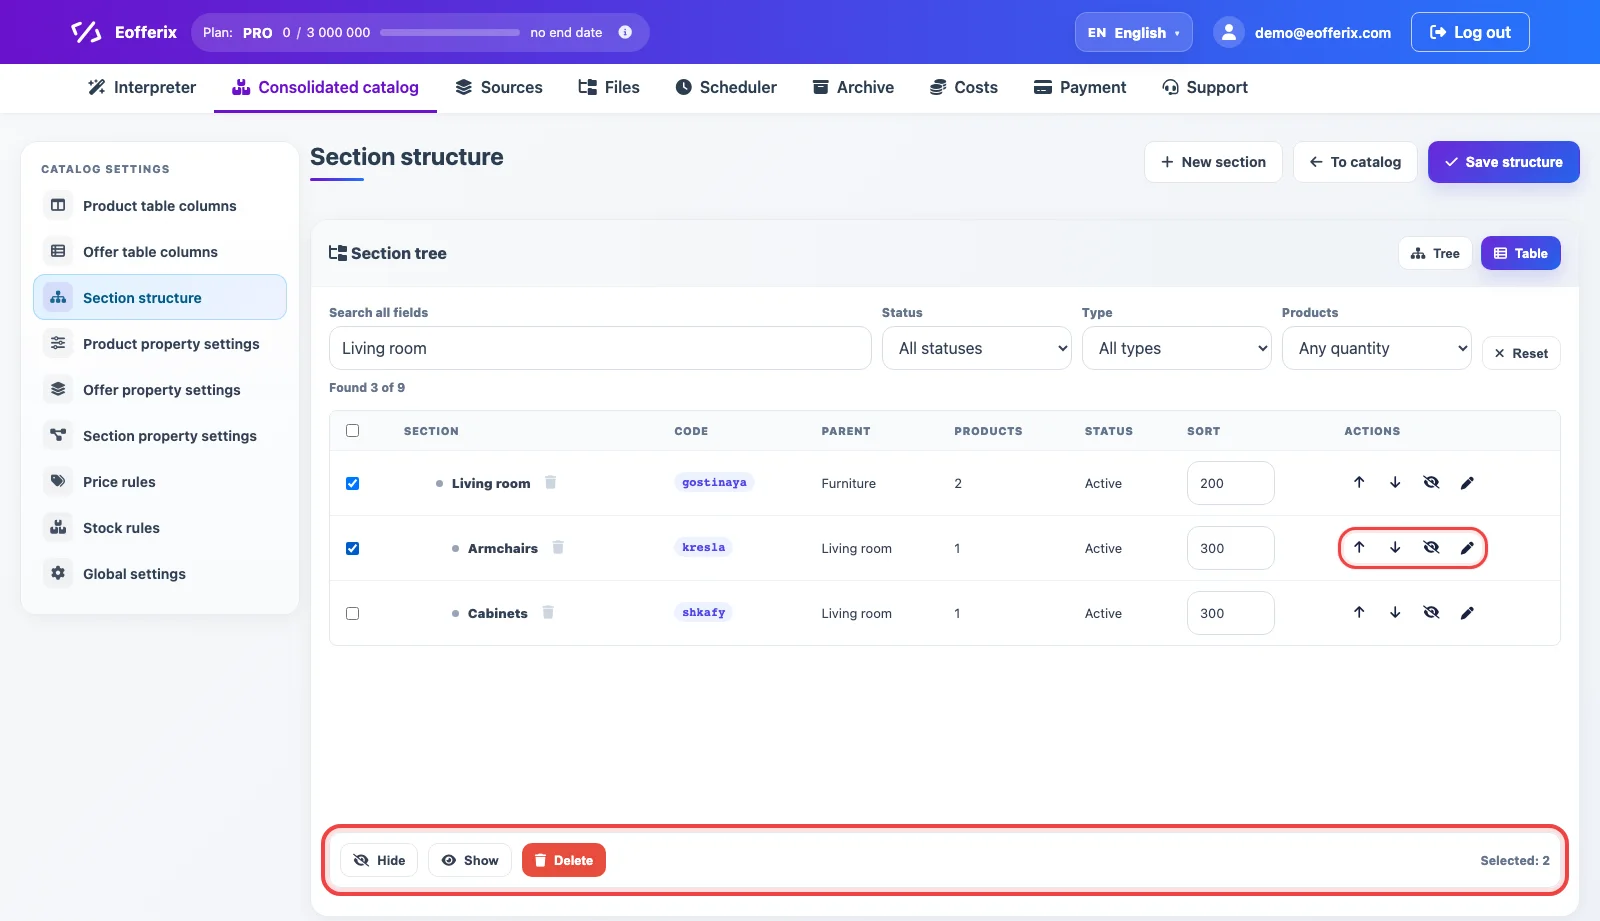Viewport: 1600px width, 921px height.
Task: Open Offer table columns settings
Action: click(160, 251)
